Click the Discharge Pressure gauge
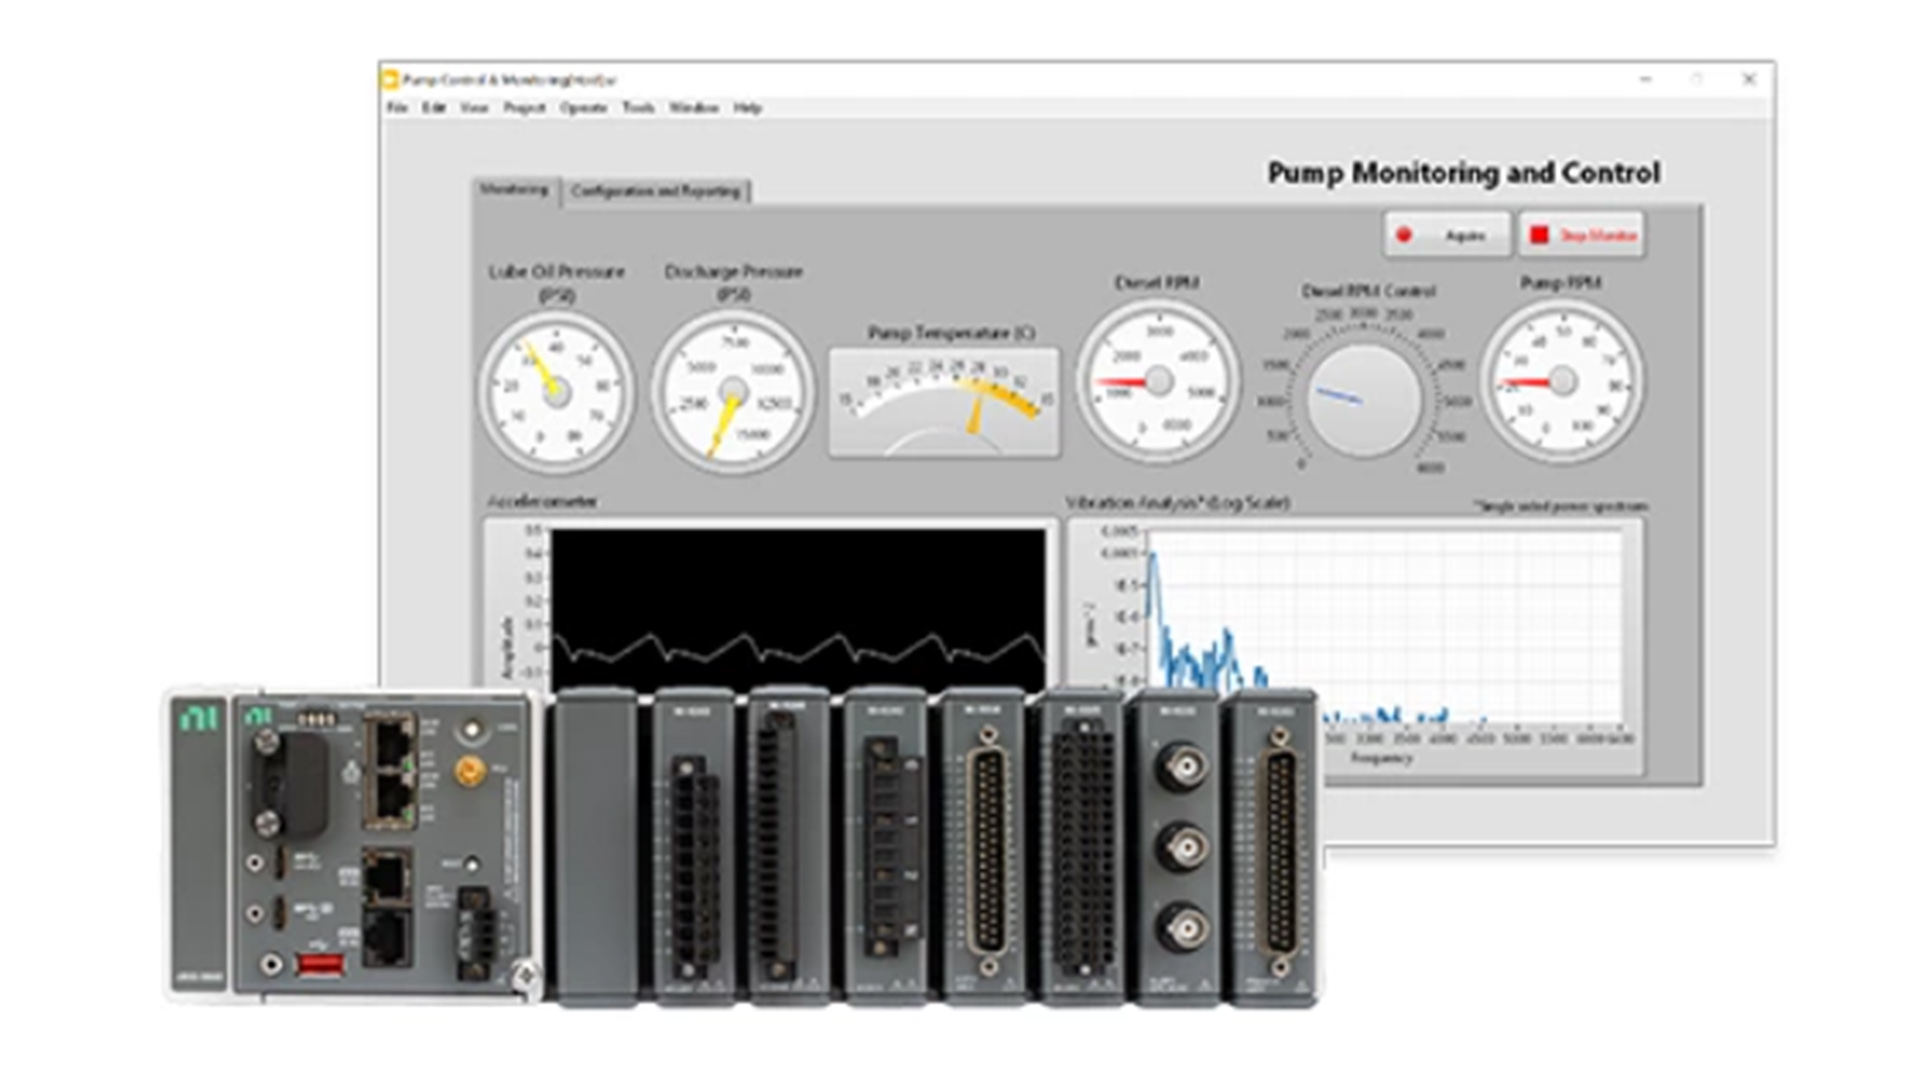Viewport: 1920px width, 1080px height. 733,392
